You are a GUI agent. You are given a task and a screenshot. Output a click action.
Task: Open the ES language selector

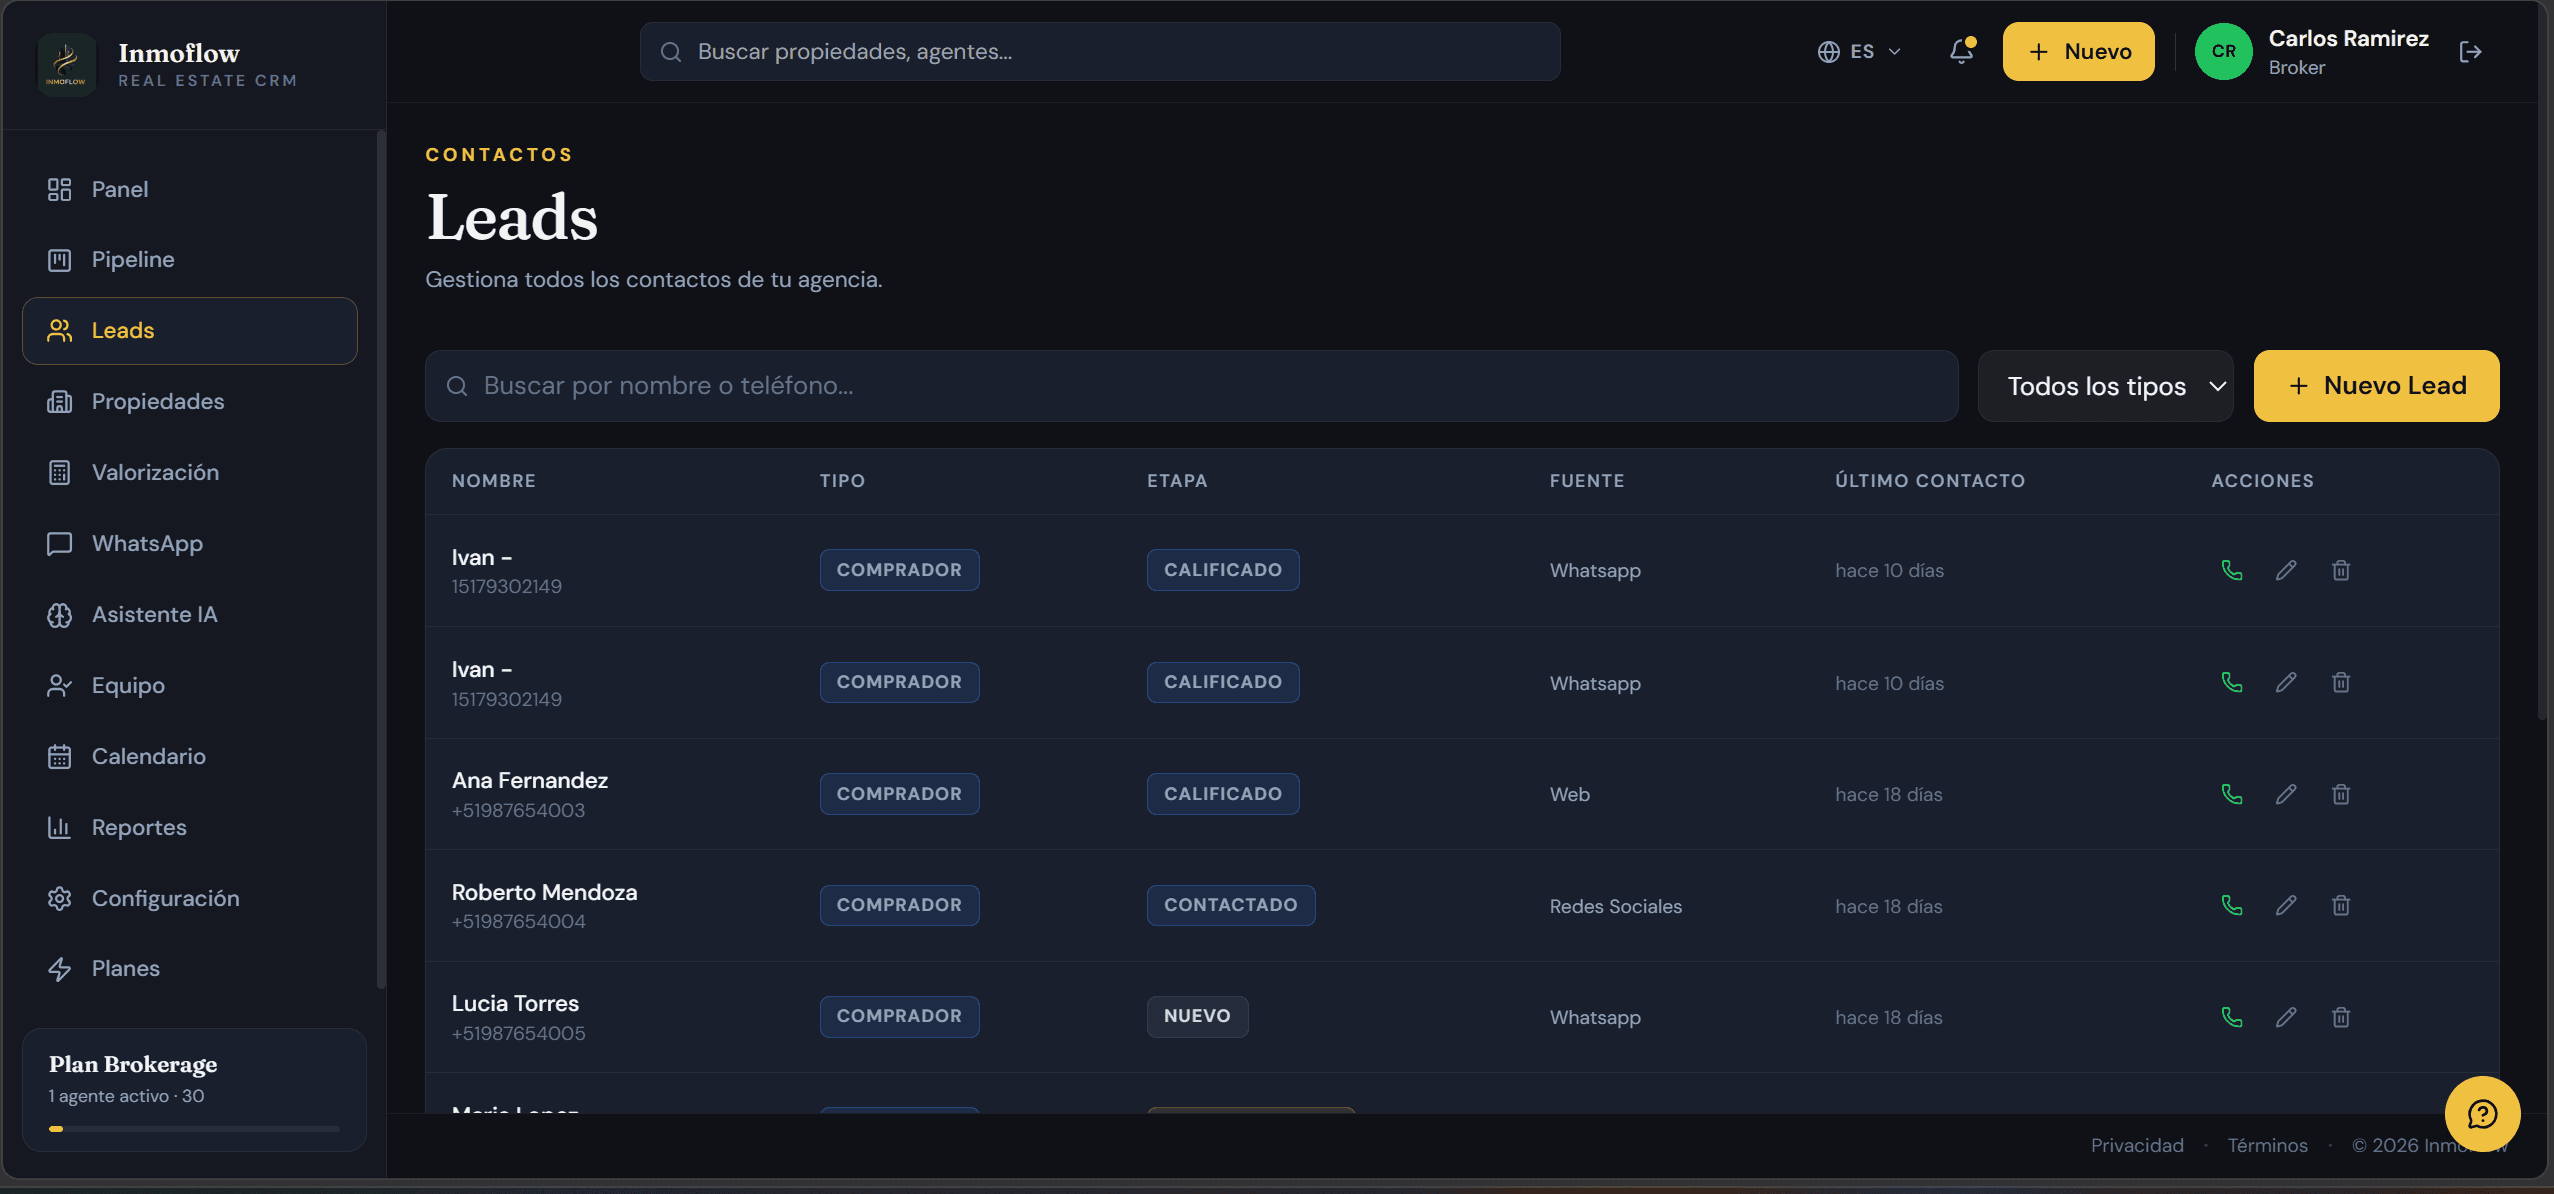1859,51
